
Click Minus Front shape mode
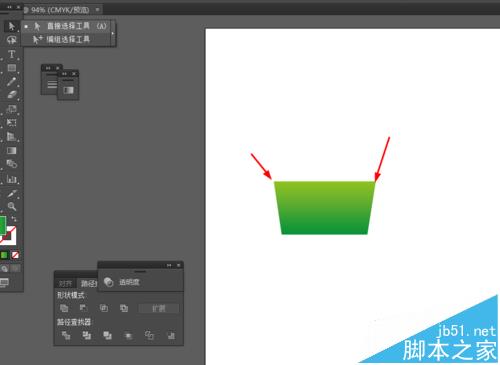coord(83,308)
